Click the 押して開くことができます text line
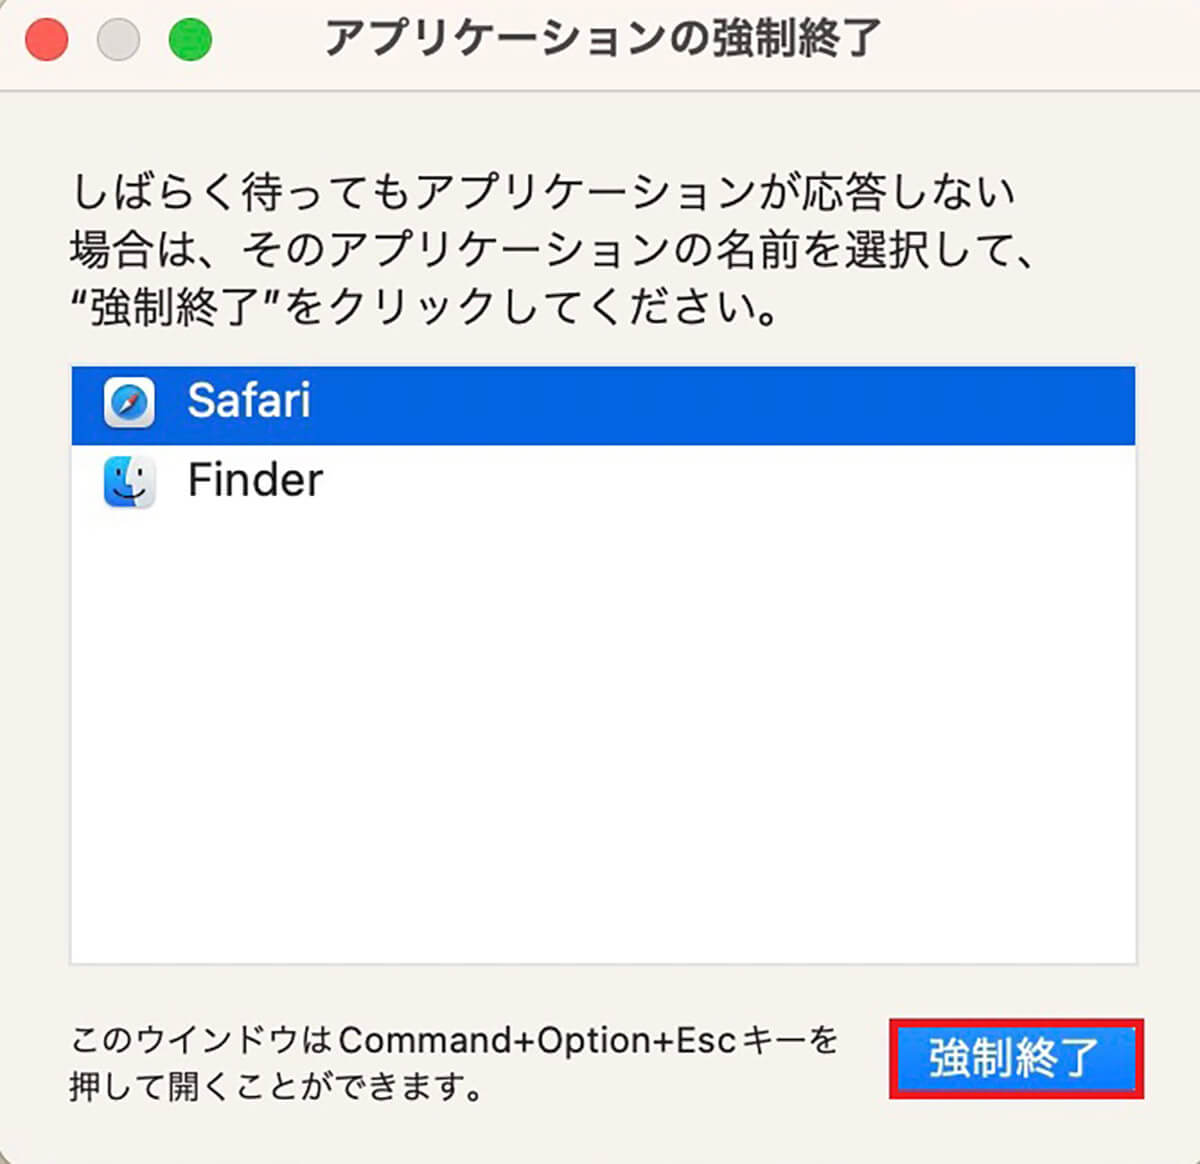The image size is (1200, 1164). 277,1086
